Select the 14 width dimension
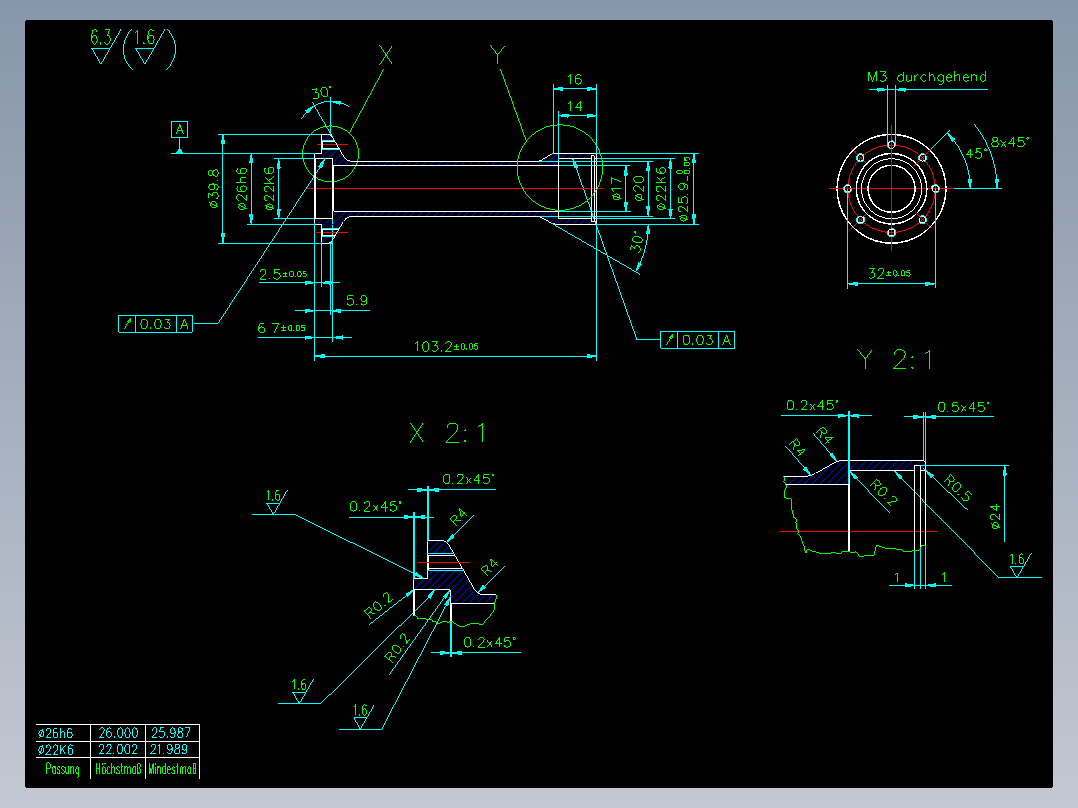 (x=575, y=106)
